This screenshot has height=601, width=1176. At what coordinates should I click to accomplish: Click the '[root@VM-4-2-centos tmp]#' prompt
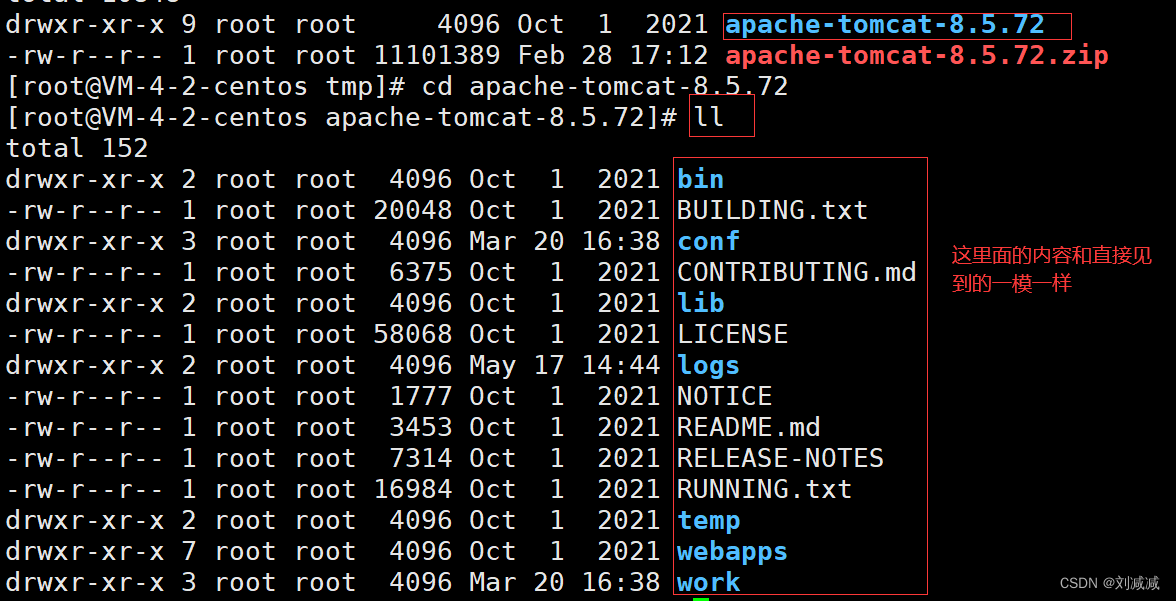(206, 86)
